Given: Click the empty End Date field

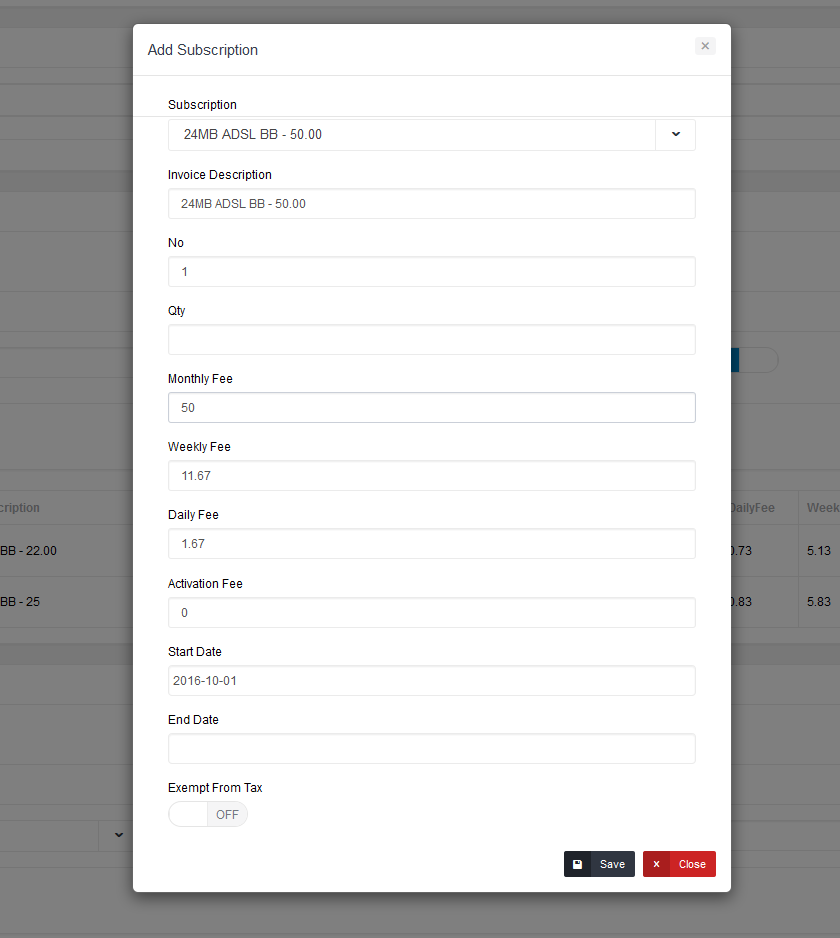Looking at the screenshot, I should pos(431,748).
